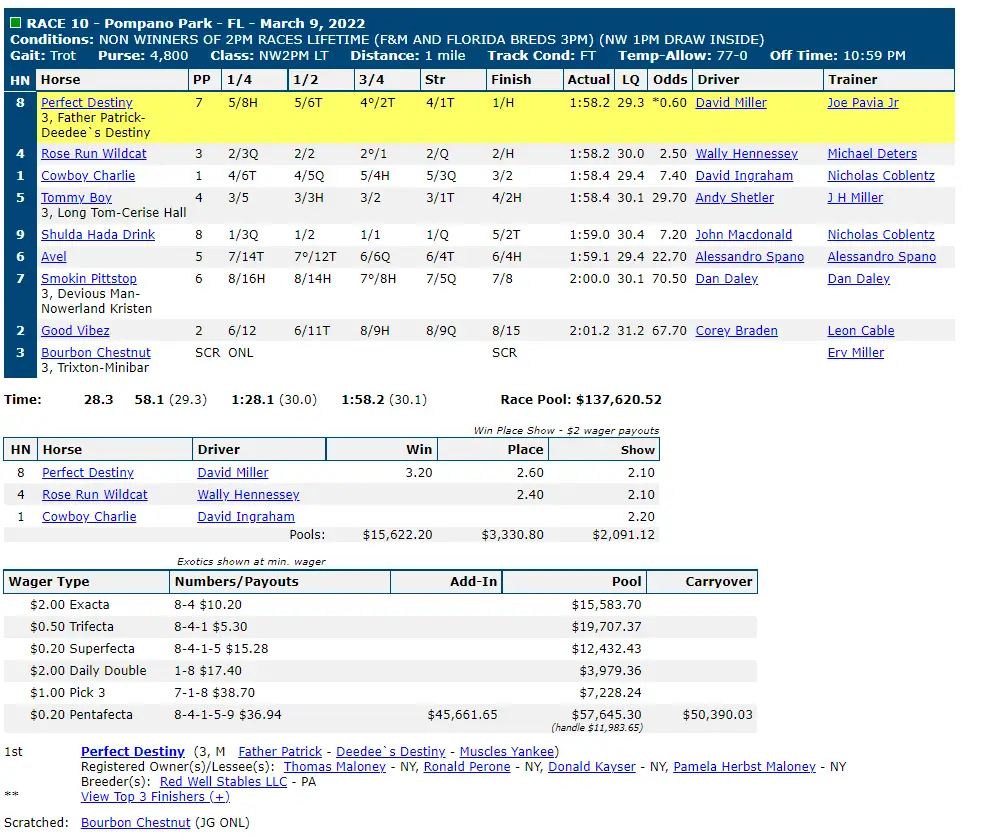
Task: Open driver Corey Braden link
Action: (736, 330)
